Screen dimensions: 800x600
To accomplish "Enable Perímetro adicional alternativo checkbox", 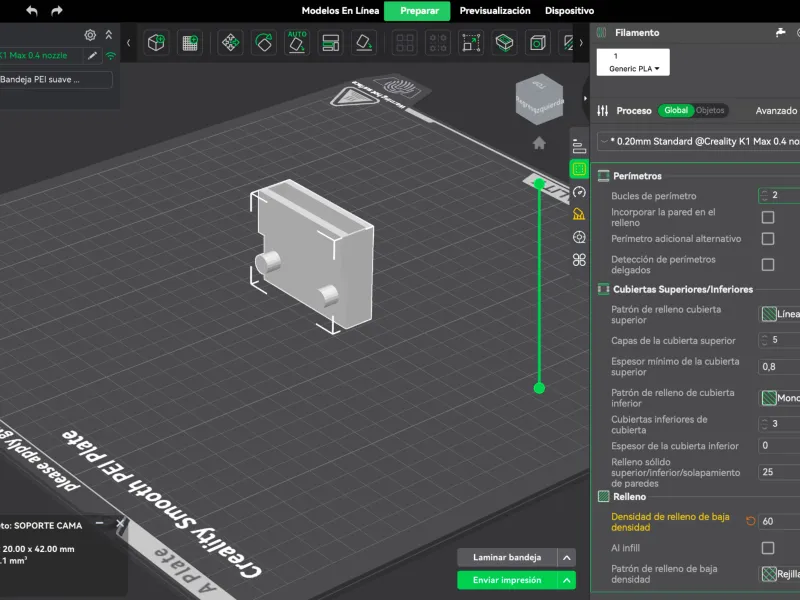I will pyautogui.click(x=767, y=239).
